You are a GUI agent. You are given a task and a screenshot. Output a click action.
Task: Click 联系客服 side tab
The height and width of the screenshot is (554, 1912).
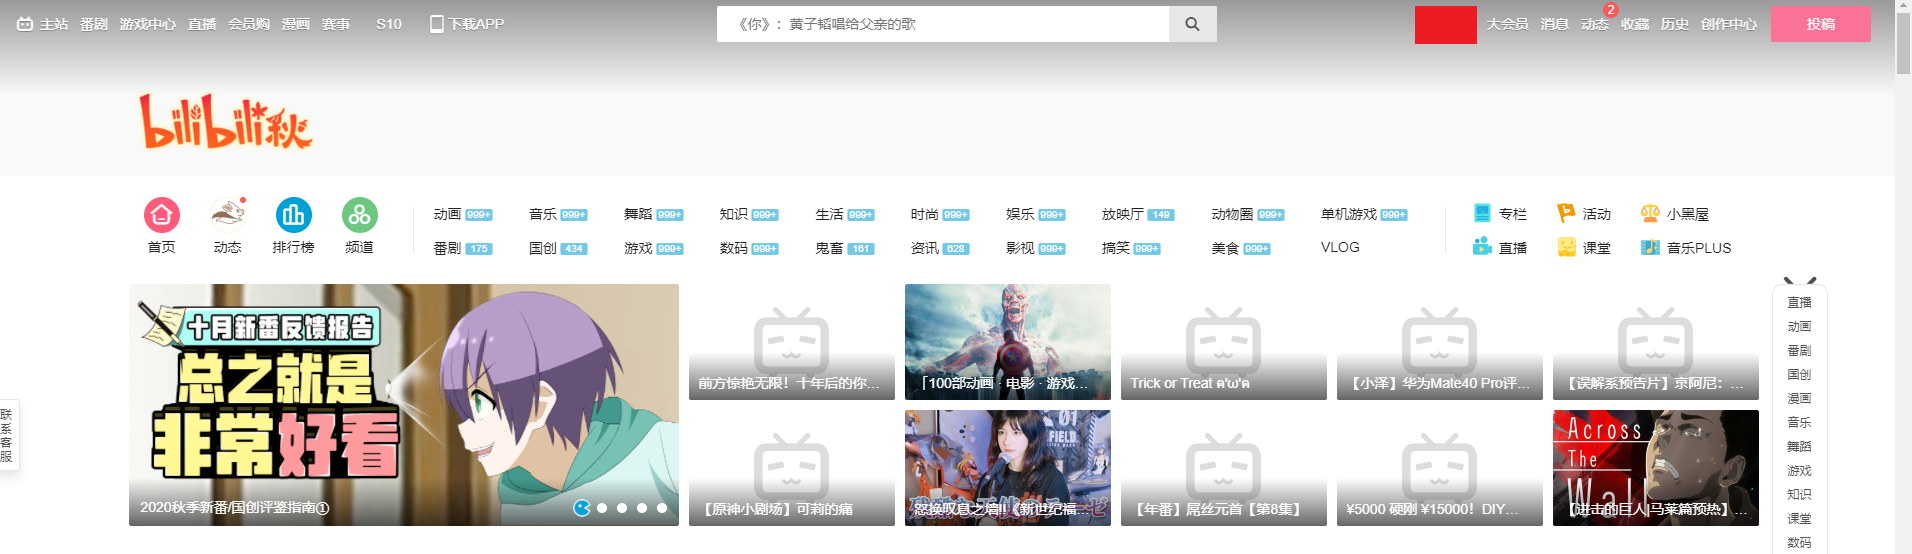click(8, 435)
